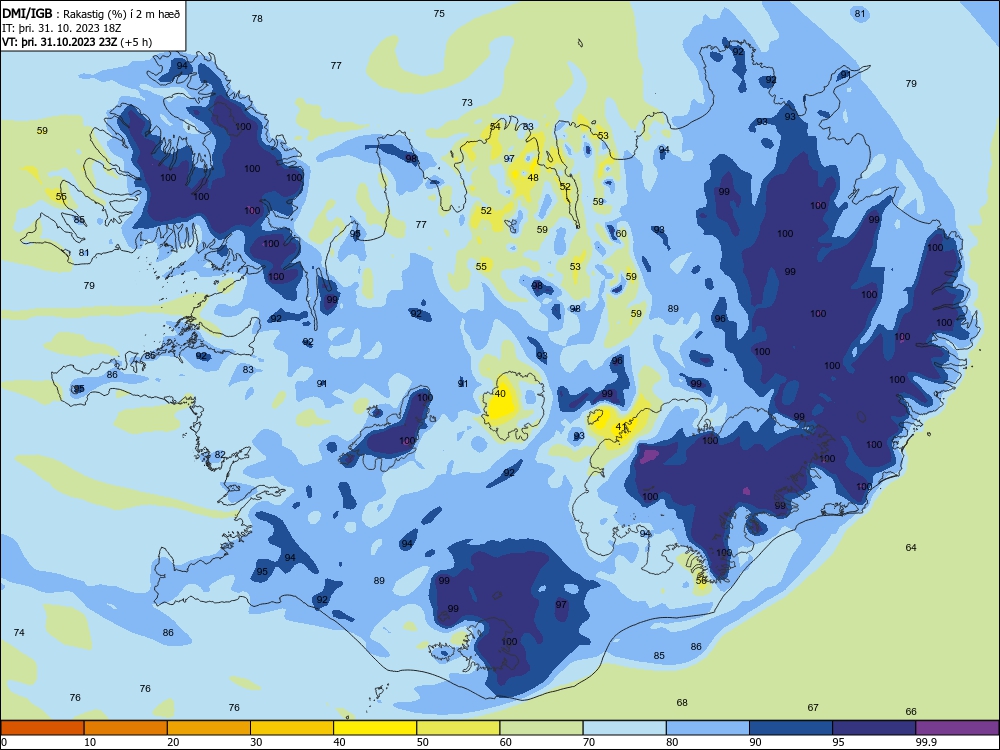Image resolution: width=1000 pixels, height=750 pixels.
Task: Select the dark blue 90–95 legend swatch
Action: pos(791,728)
